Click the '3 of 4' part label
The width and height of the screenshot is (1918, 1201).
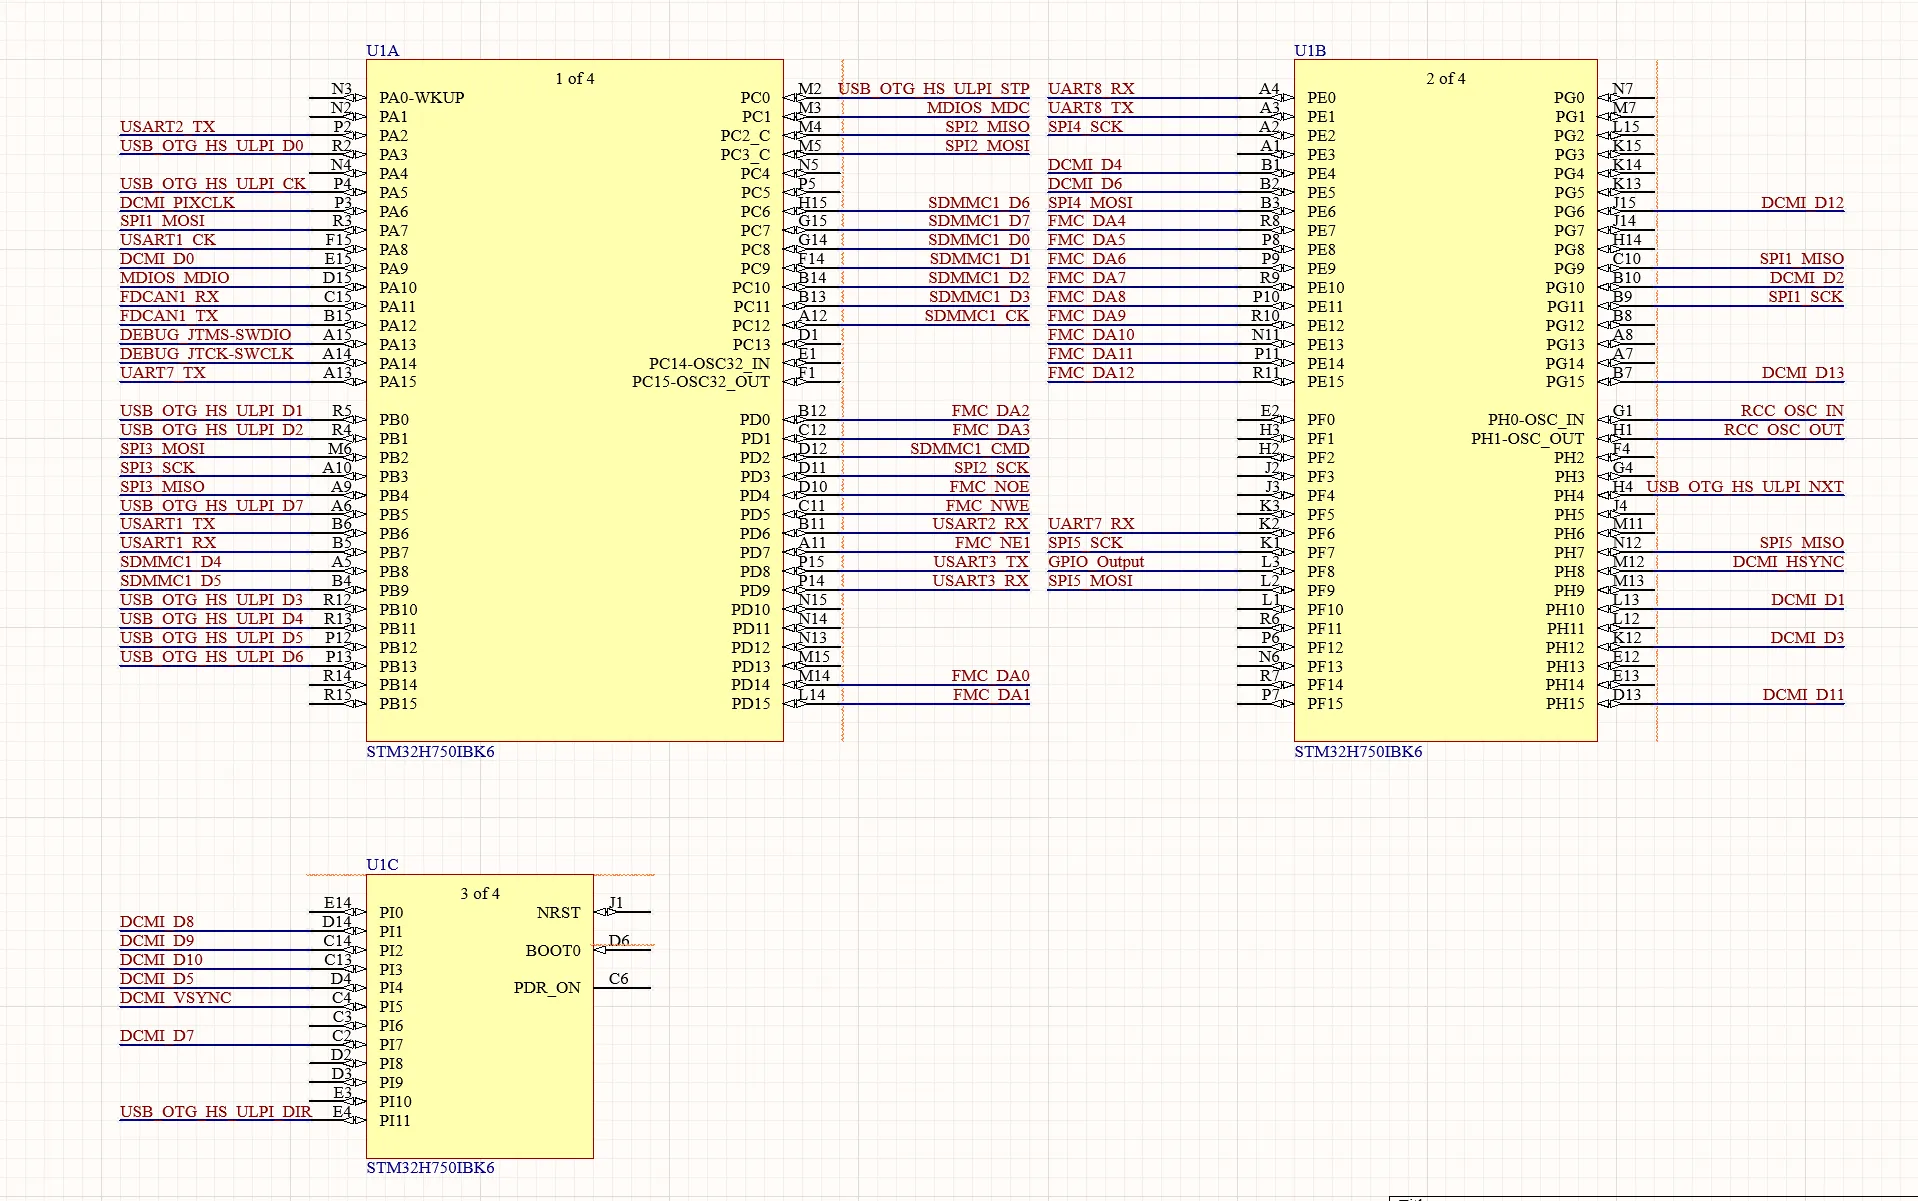click(480, 893)
